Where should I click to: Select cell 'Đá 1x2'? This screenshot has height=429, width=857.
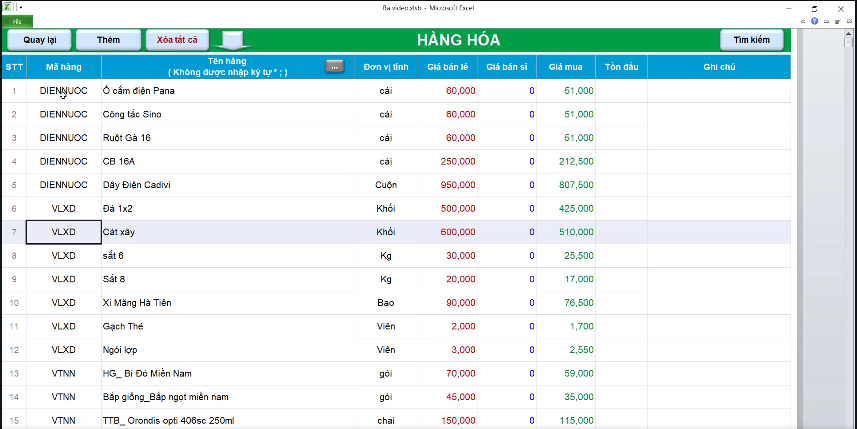(228, 208)
